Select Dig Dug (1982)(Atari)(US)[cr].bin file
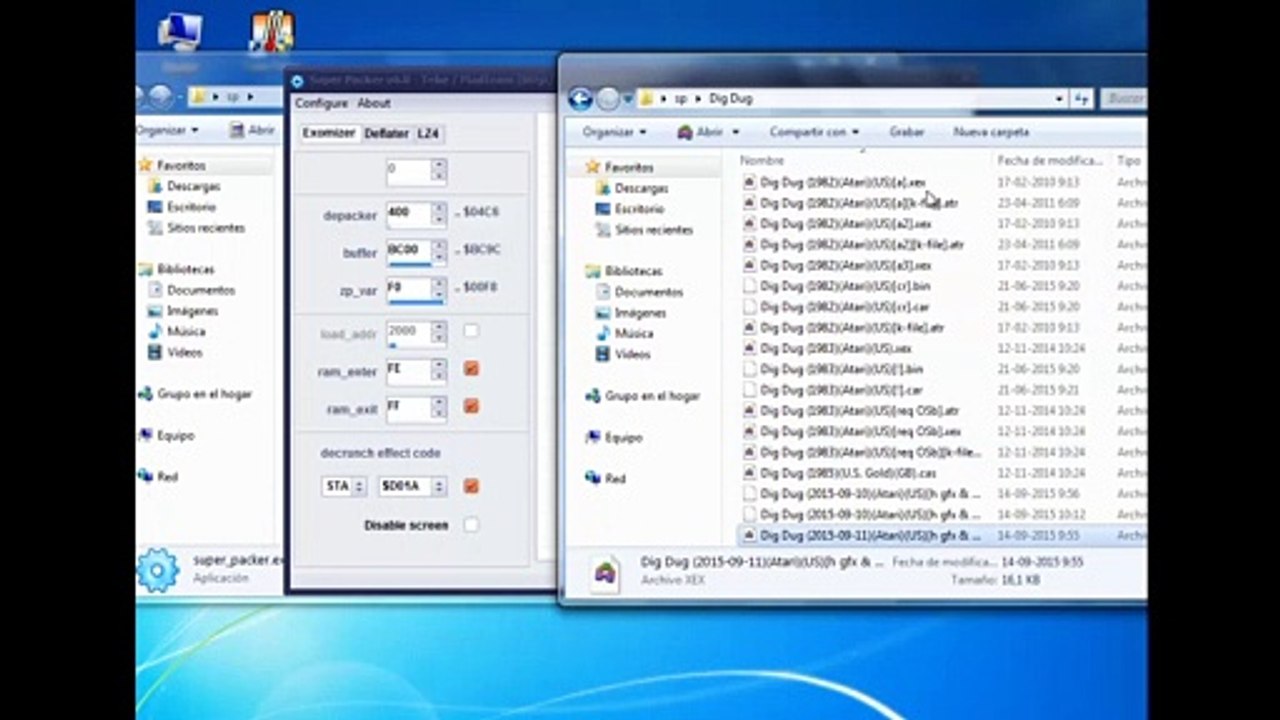 click(x=845, y=286)
